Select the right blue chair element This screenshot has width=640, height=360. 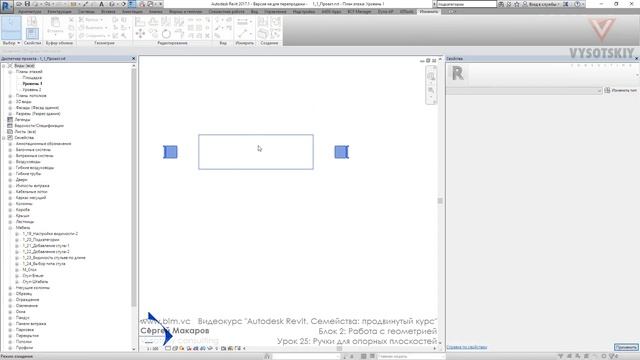(x=342, y=152)
